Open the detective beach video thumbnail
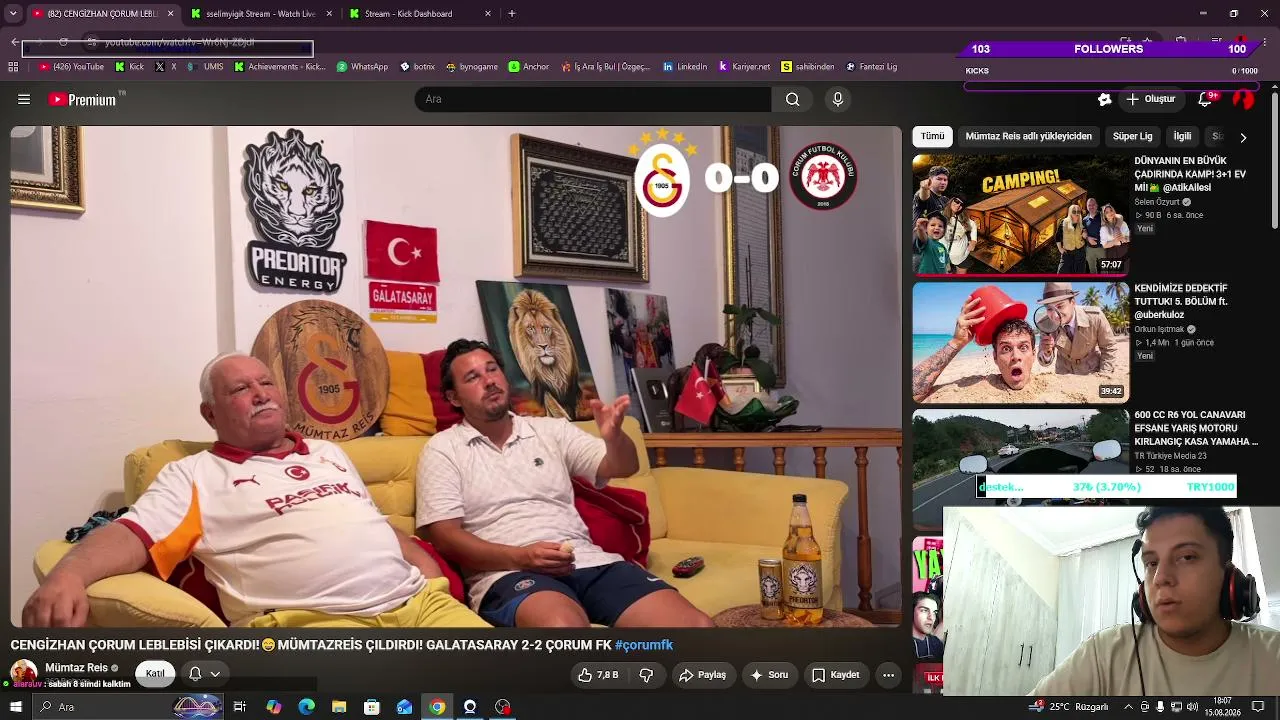 [x=1020, y=342]
